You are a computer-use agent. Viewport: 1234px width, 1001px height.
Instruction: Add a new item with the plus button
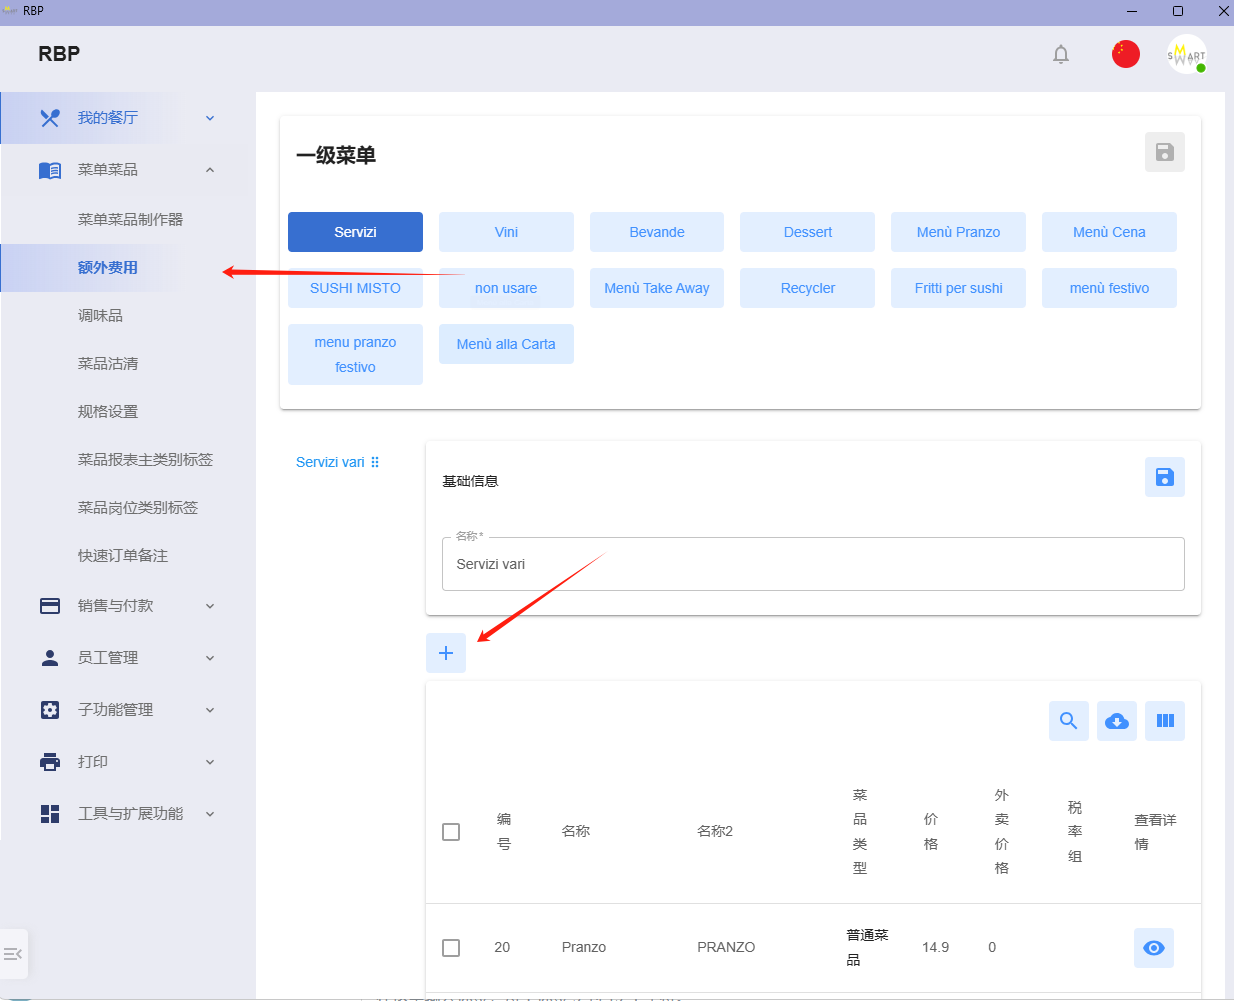446,653
